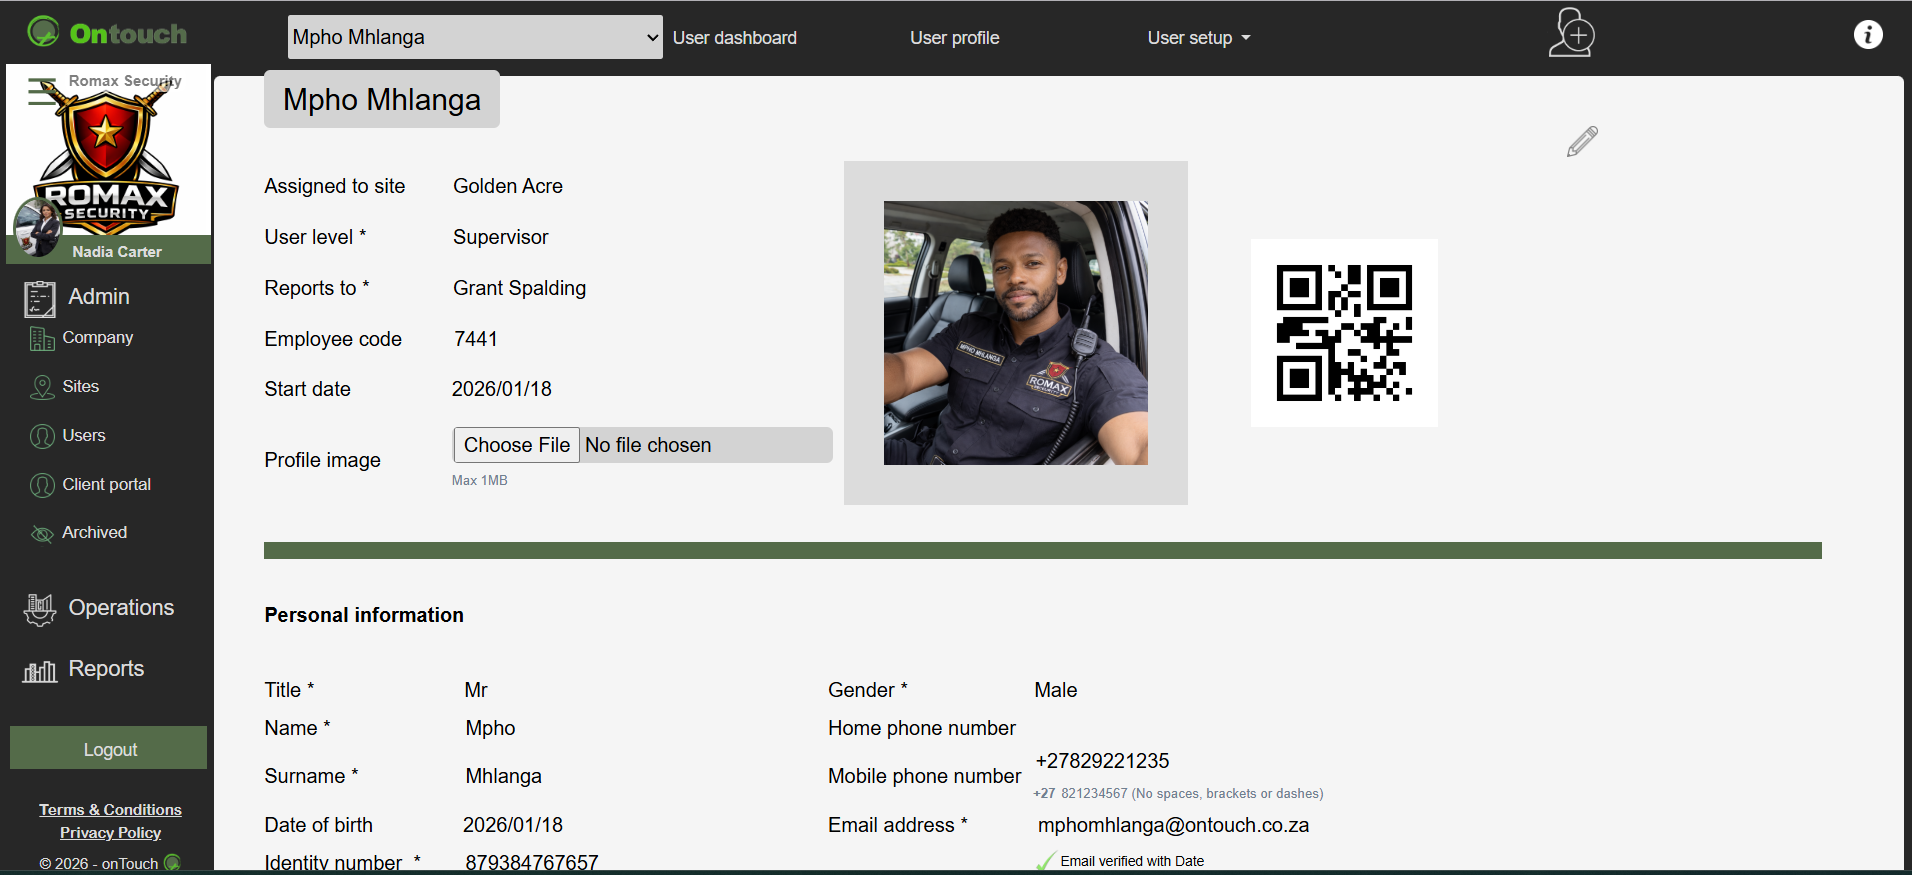Open the Mpho Mhlanga user selector dropdown

475,37
